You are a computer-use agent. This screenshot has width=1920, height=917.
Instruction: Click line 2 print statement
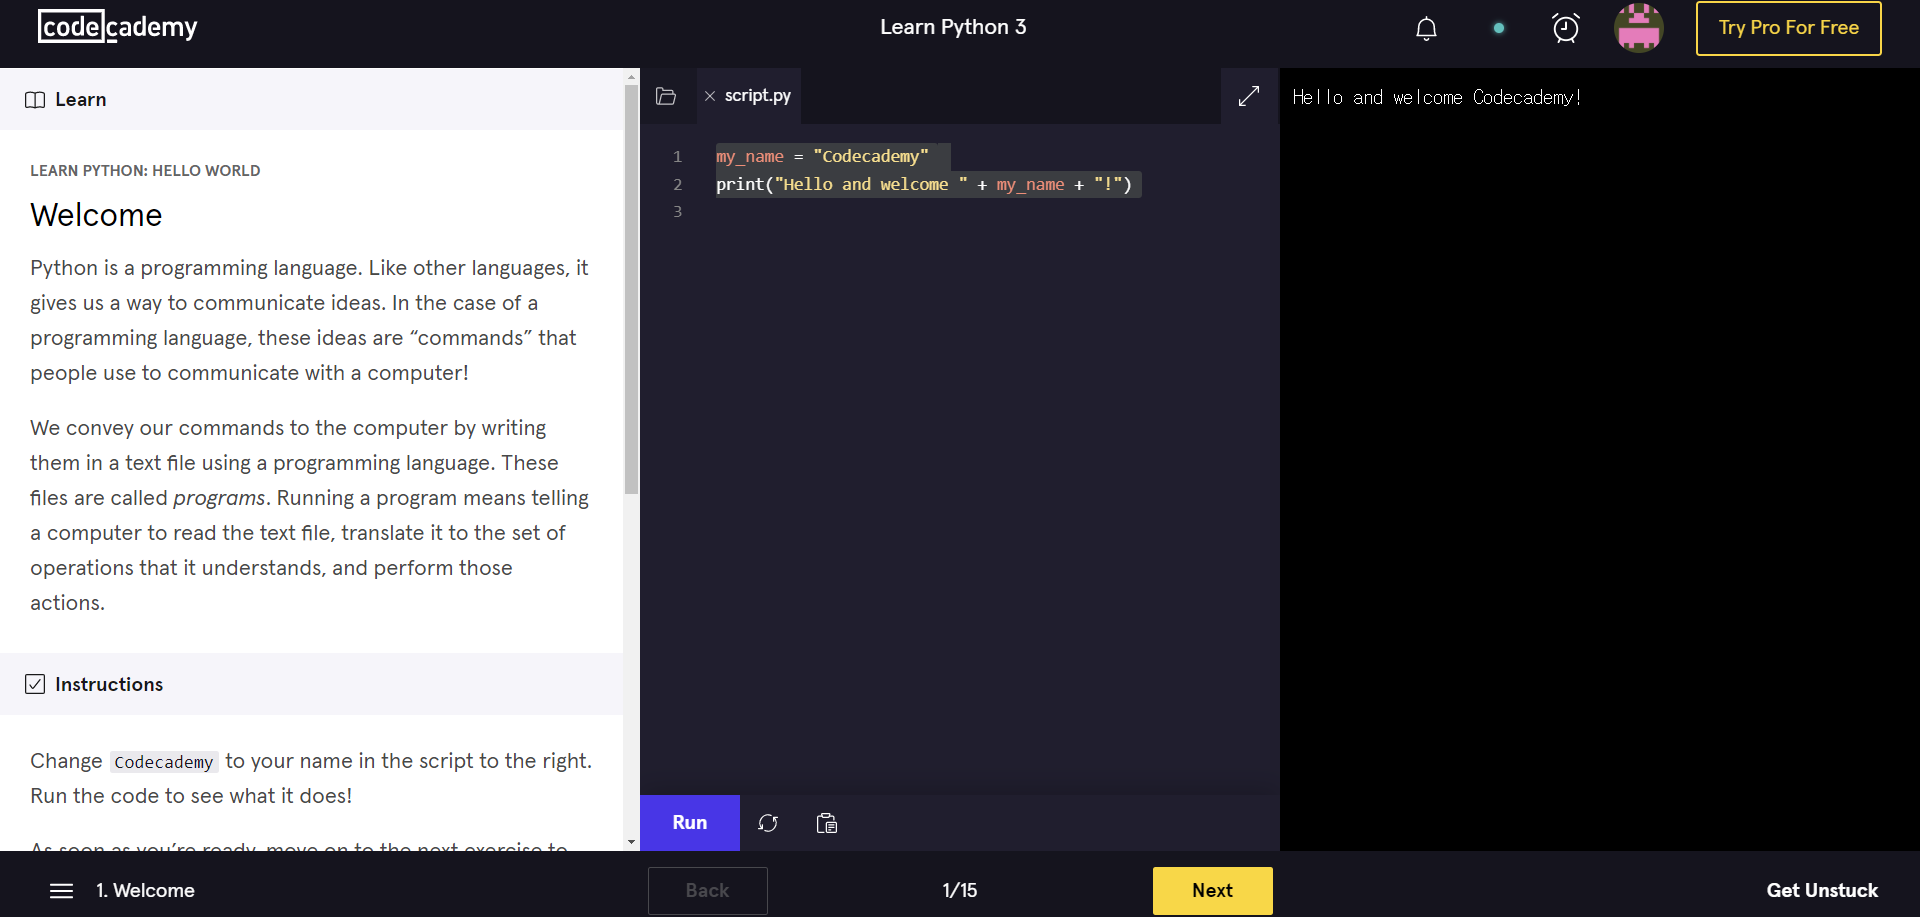[x=924, y=184]
